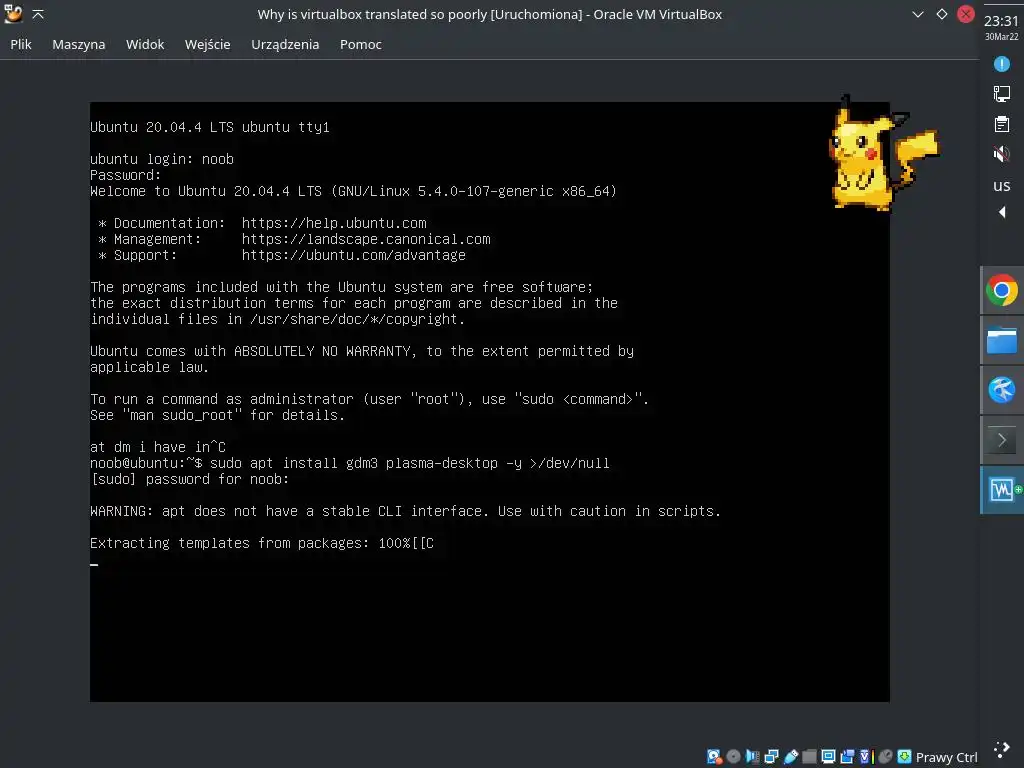Click the hard disk activity status icon
The height and width of the screenshot is (768, 1024).
coord(714,757)
